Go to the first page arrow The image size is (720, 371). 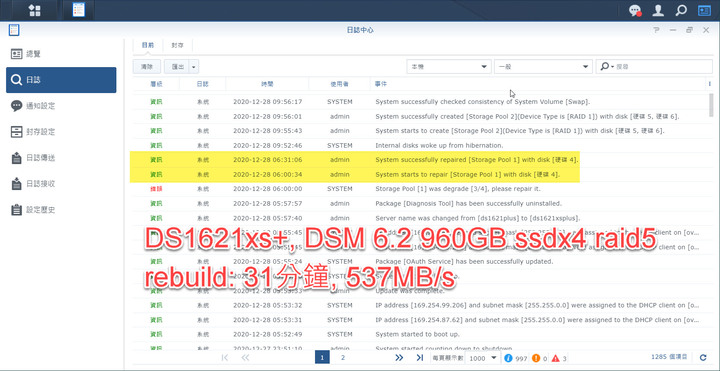point(225,358)
